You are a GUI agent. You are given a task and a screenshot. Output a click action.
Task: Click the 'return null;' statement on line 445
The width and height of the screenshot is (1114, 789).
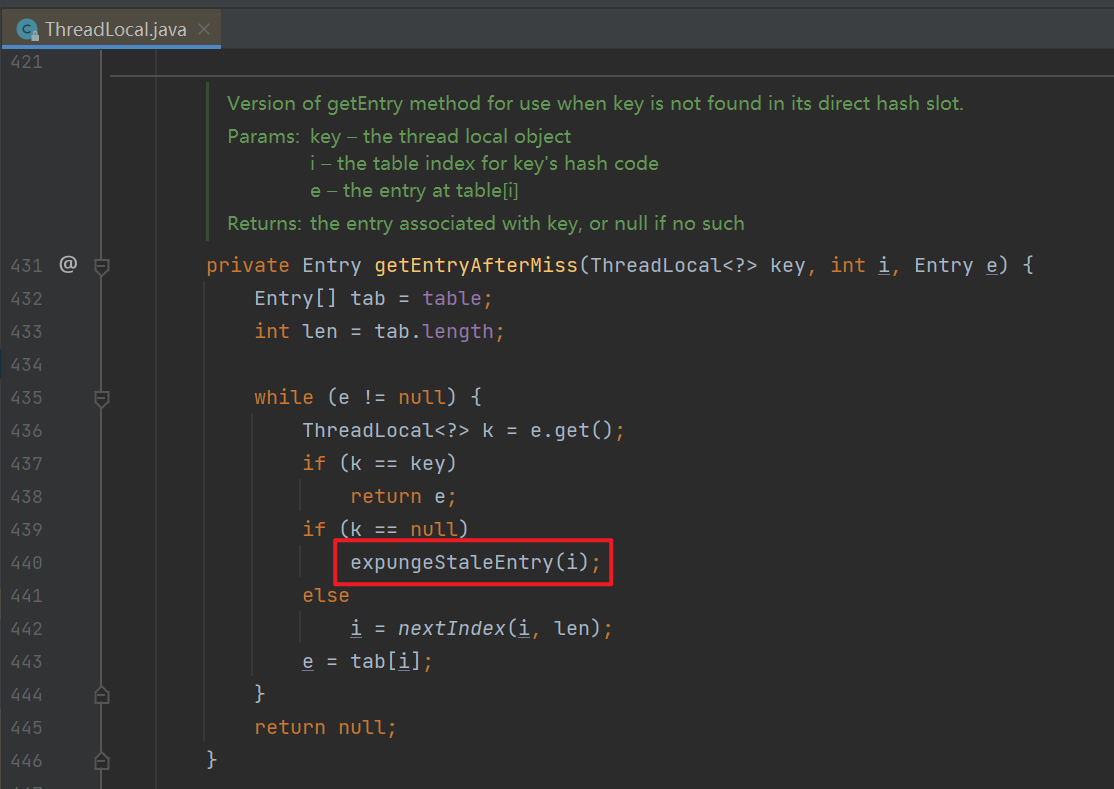tap(325, 727)
